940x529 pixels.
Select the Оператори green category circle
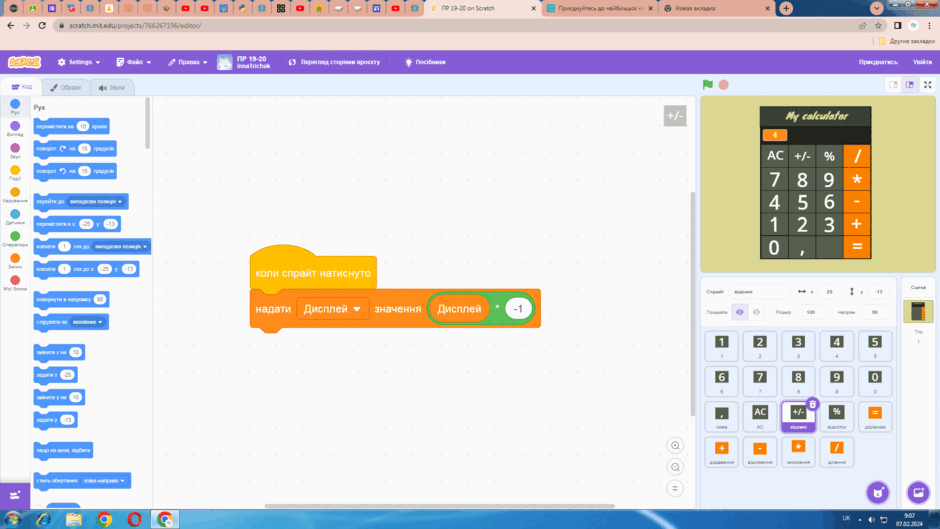[15, 236]
